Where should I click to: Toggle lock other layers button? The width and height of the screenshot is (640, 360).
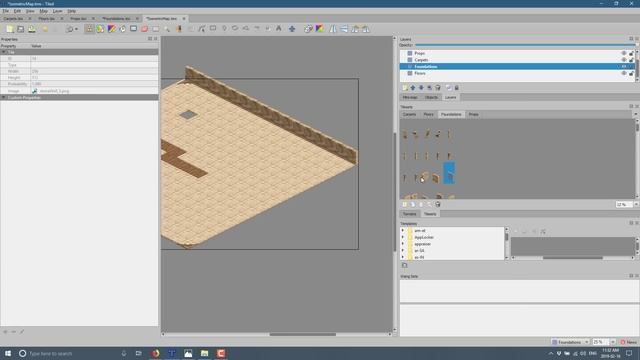[x=457, y=88]
